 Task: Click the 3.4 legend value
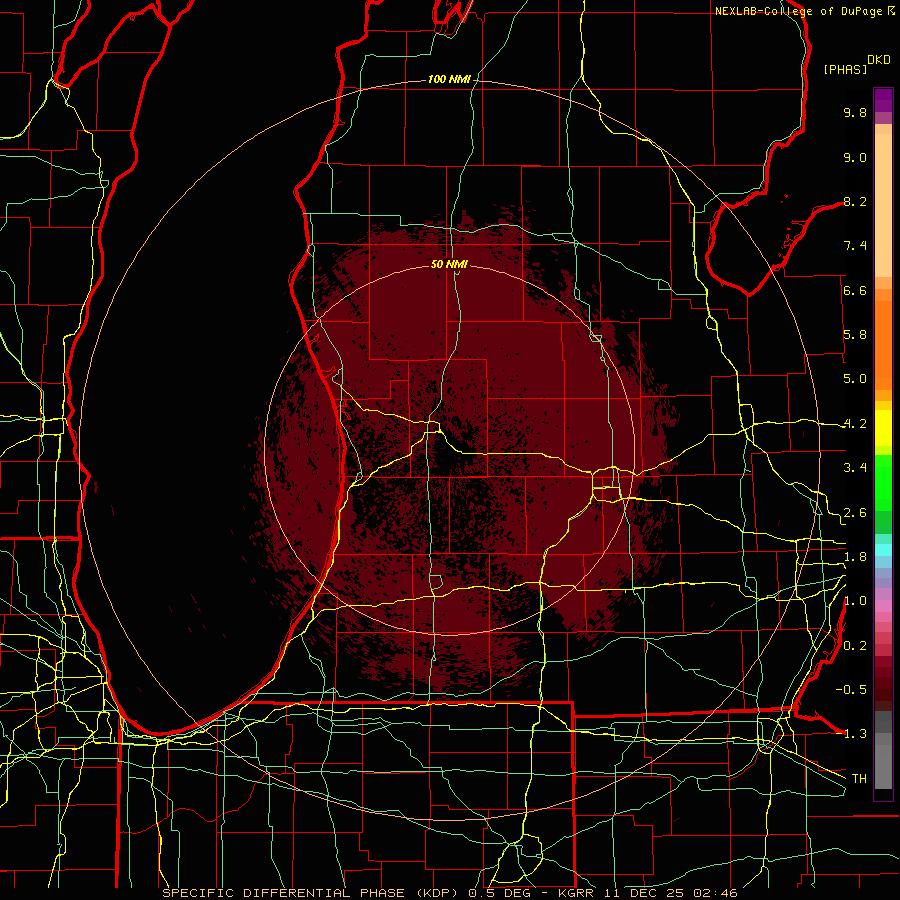click(855, 468)
